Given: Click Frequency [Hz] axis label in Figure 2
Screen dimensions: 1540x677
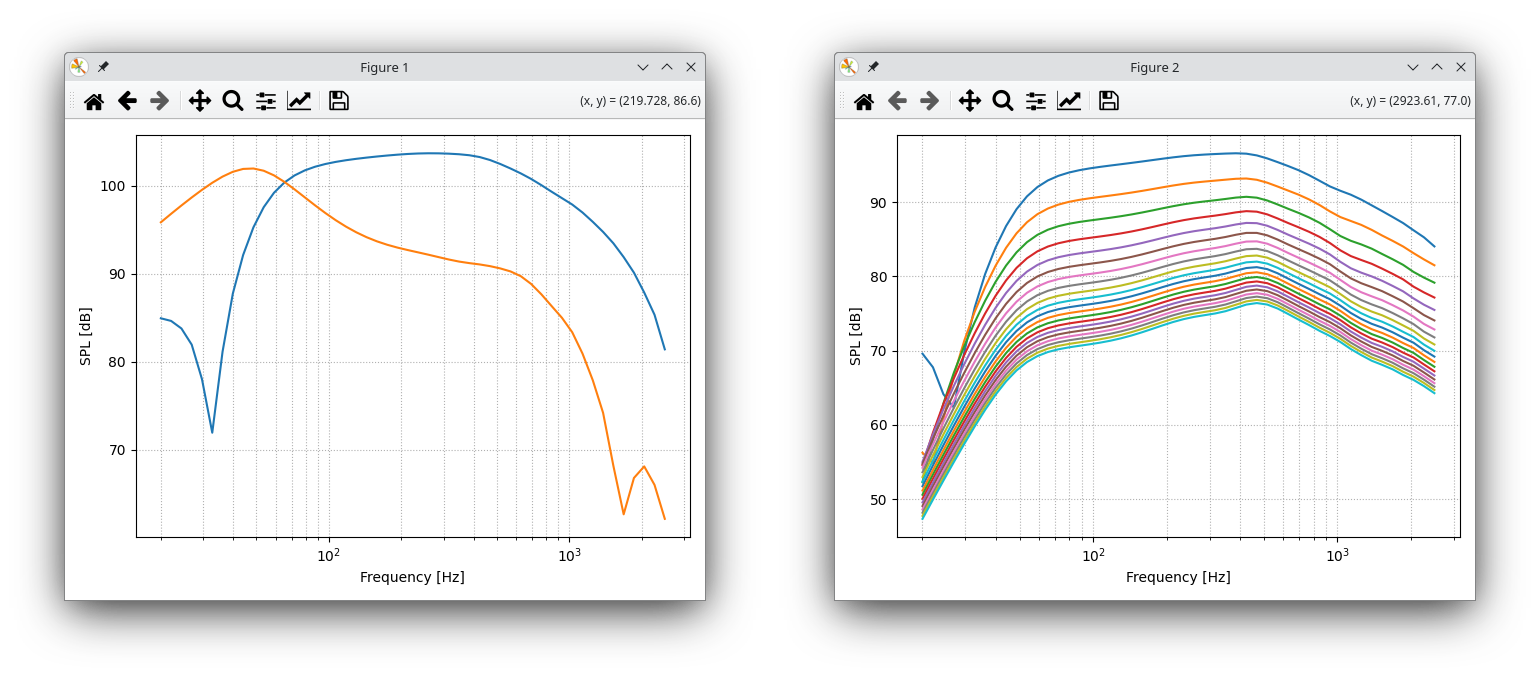Looking at the screenshot, I should [x=1178, y=577].
